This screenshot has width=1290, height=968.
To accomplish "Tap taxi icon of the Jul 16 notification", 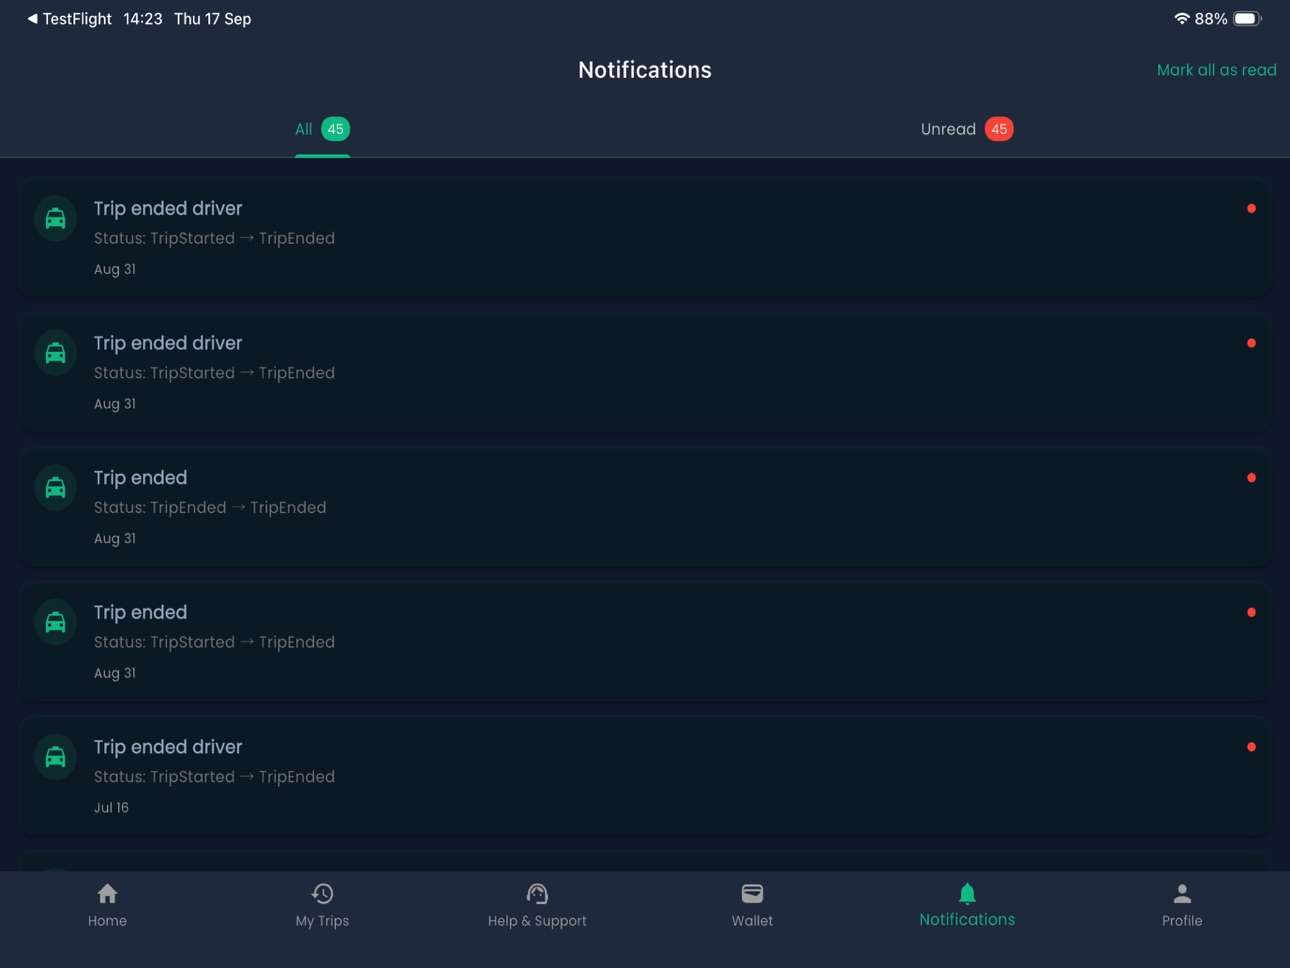I will (56, 757).
